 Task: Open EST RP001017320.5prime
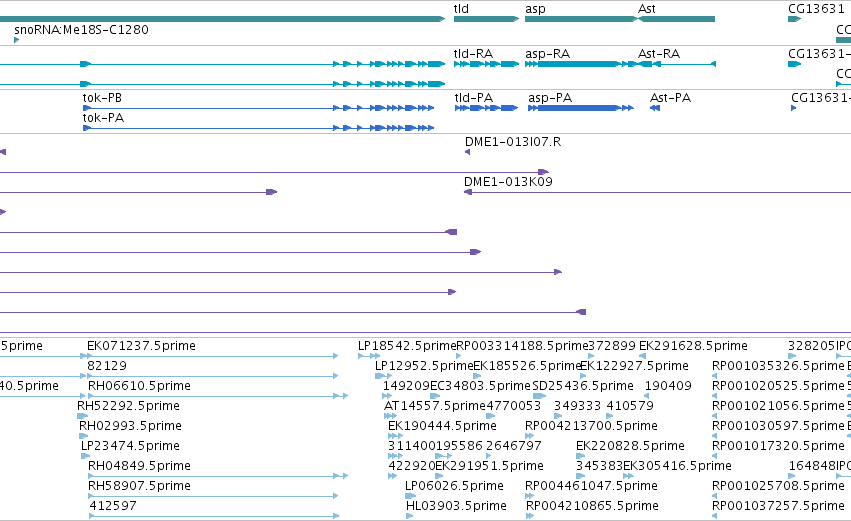pyautogui.click(x=778, y=446)
